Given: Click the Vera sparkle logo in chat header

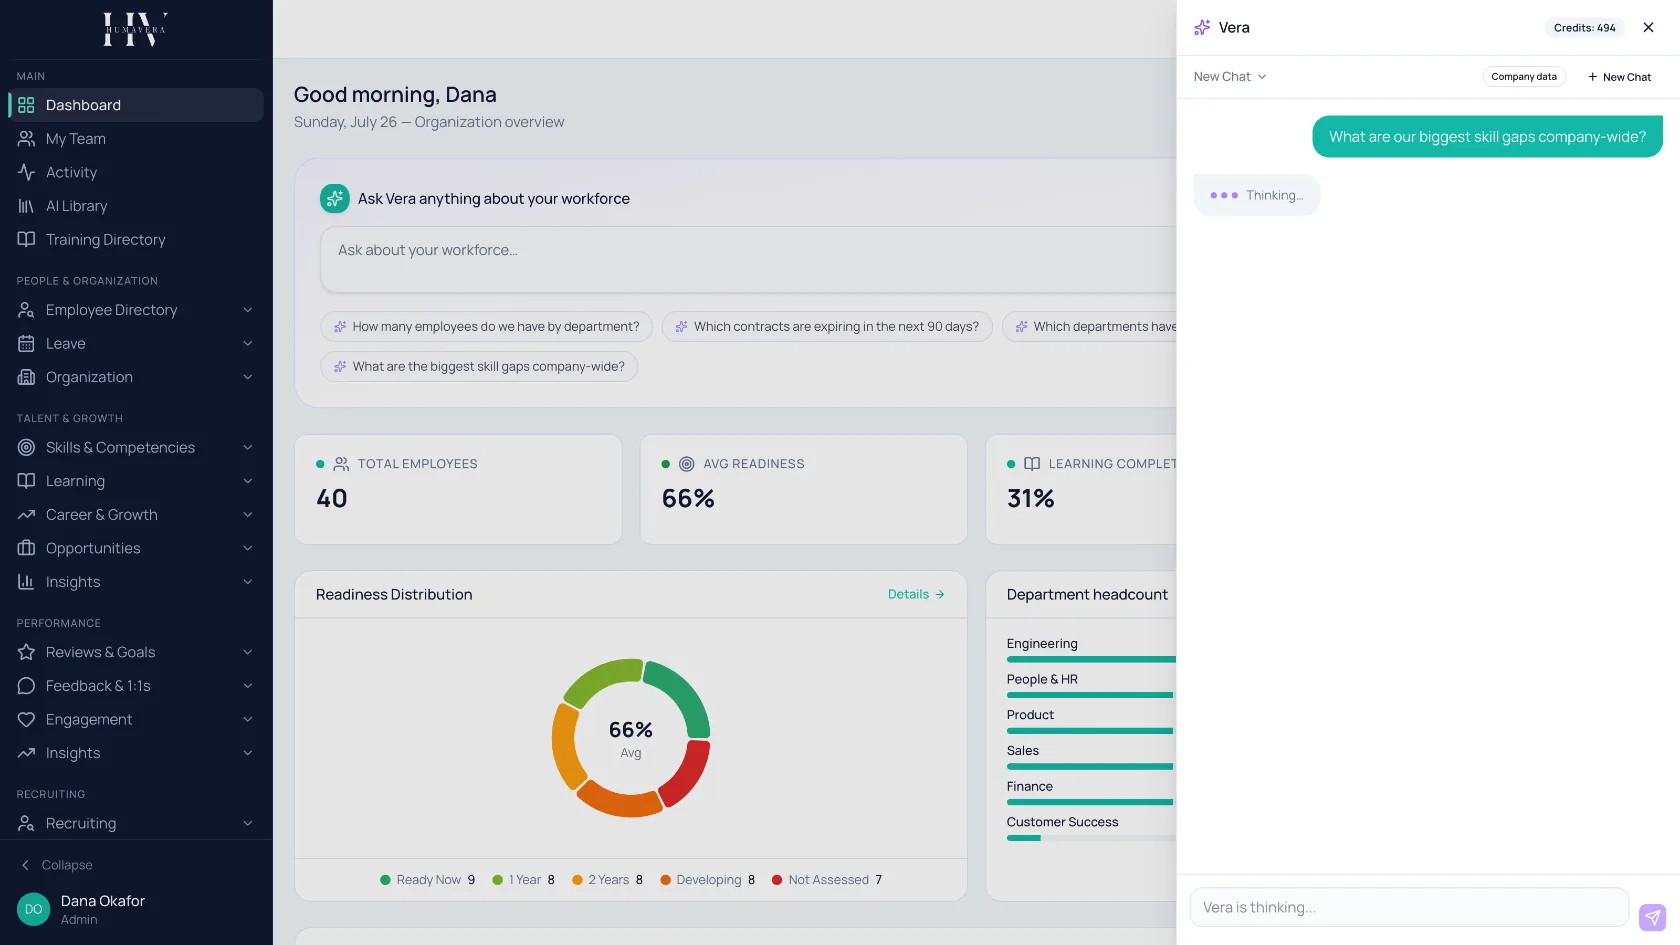Looking at the screenshot, I should (1202, 27).
